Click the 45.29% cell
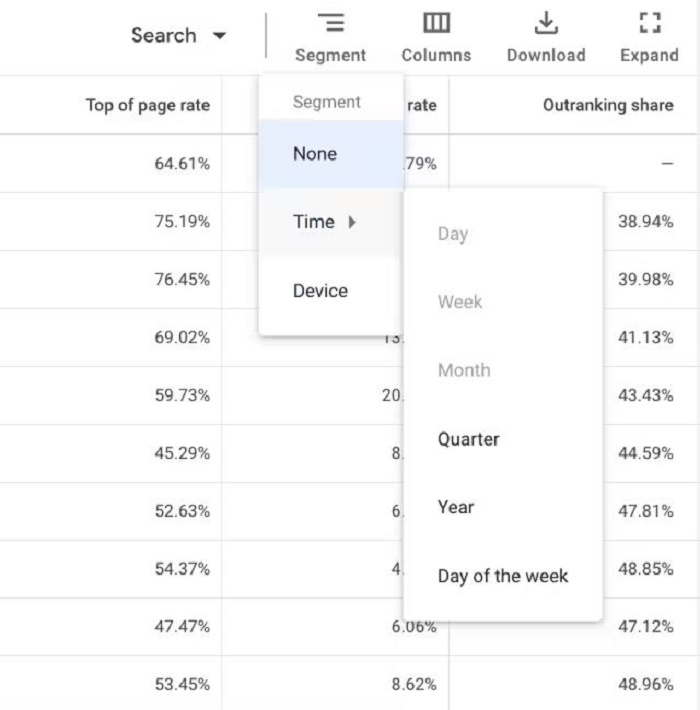Screen dimensions: 700x710 (182, 453)
